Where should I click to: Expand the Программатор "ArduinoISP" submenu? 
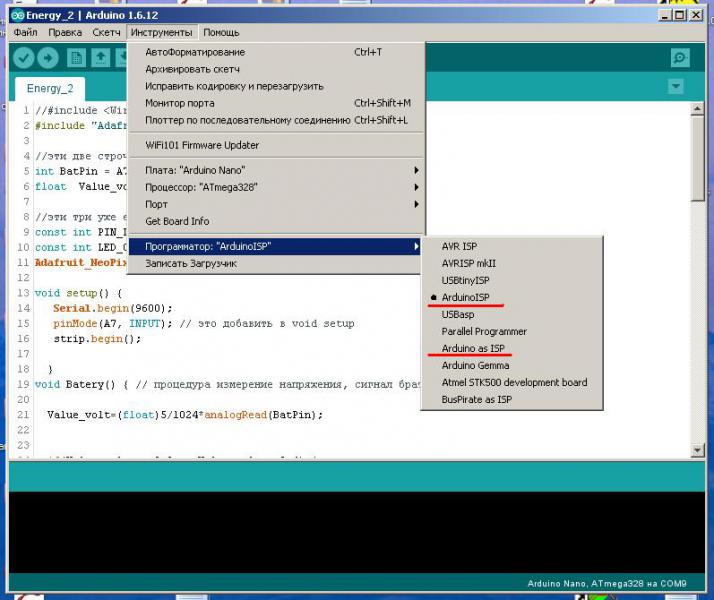pyautogui.click(x=275, y=246)
